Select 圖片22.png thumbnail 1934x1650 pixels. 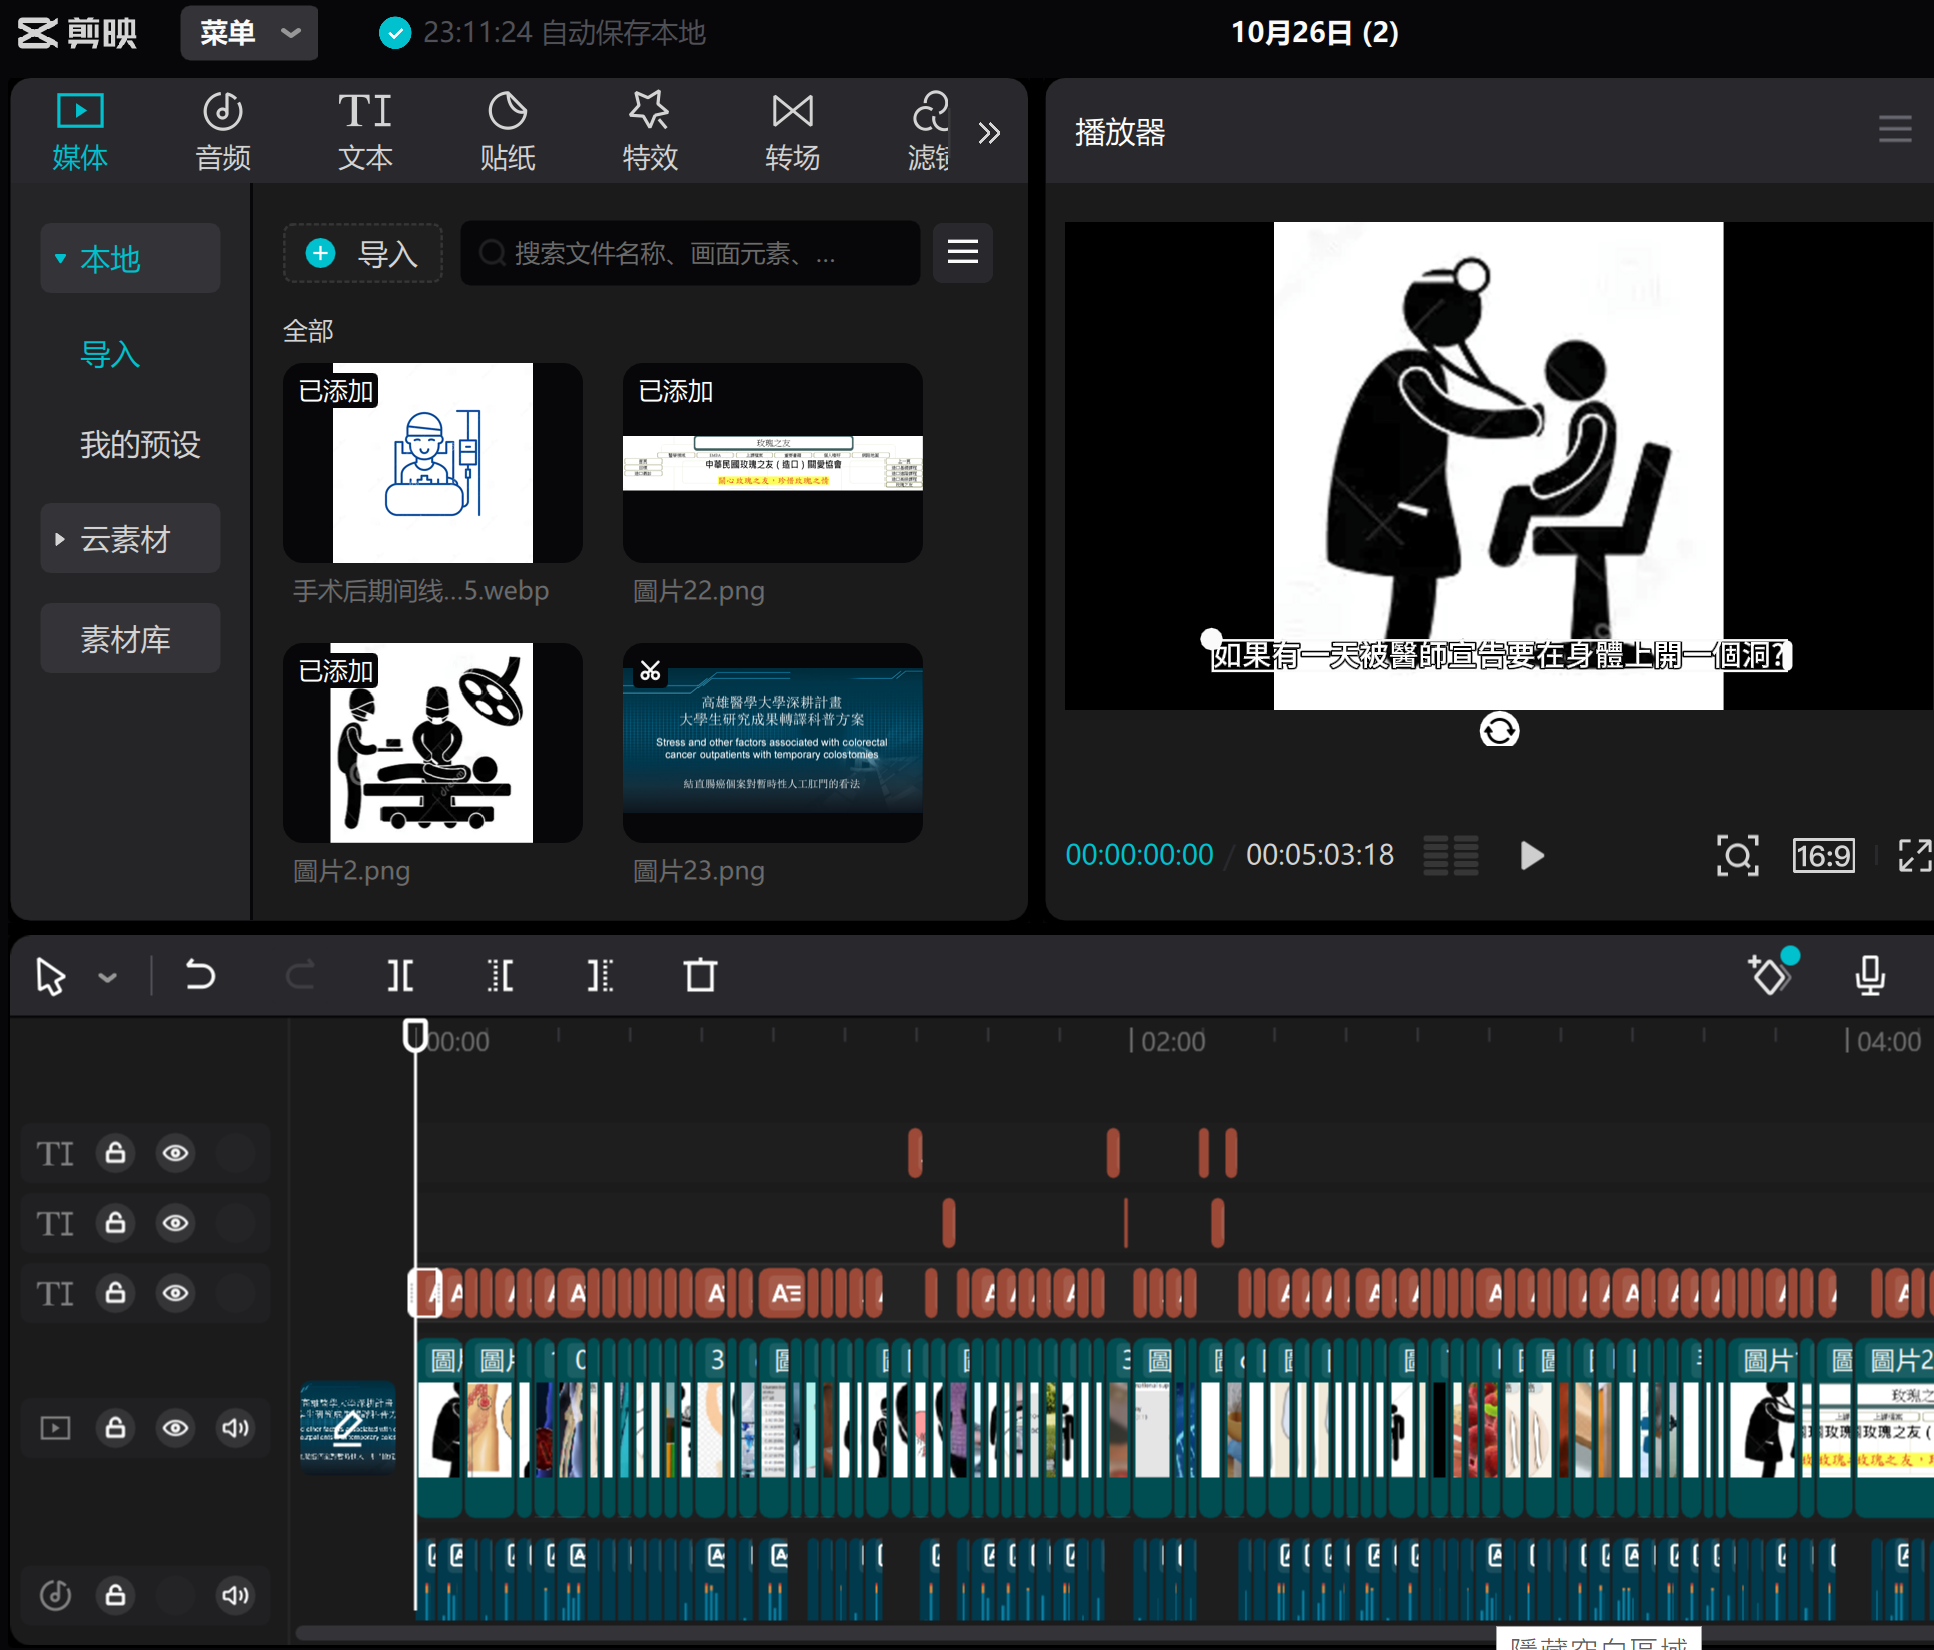click(x=773, y=463)
